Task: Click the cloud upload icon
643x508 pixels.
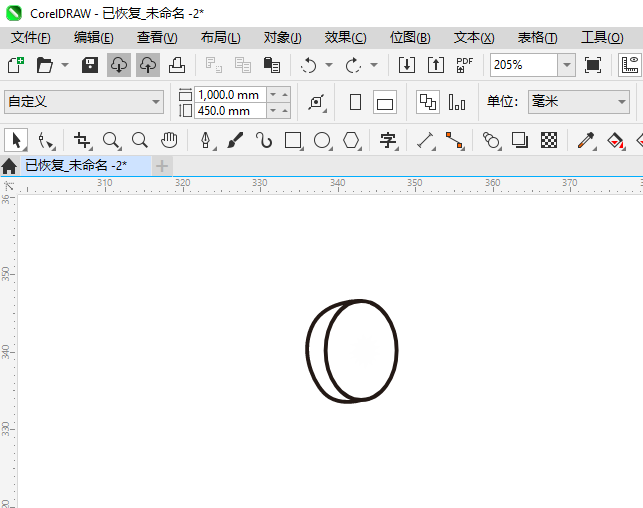Action: tap(148, 65)
